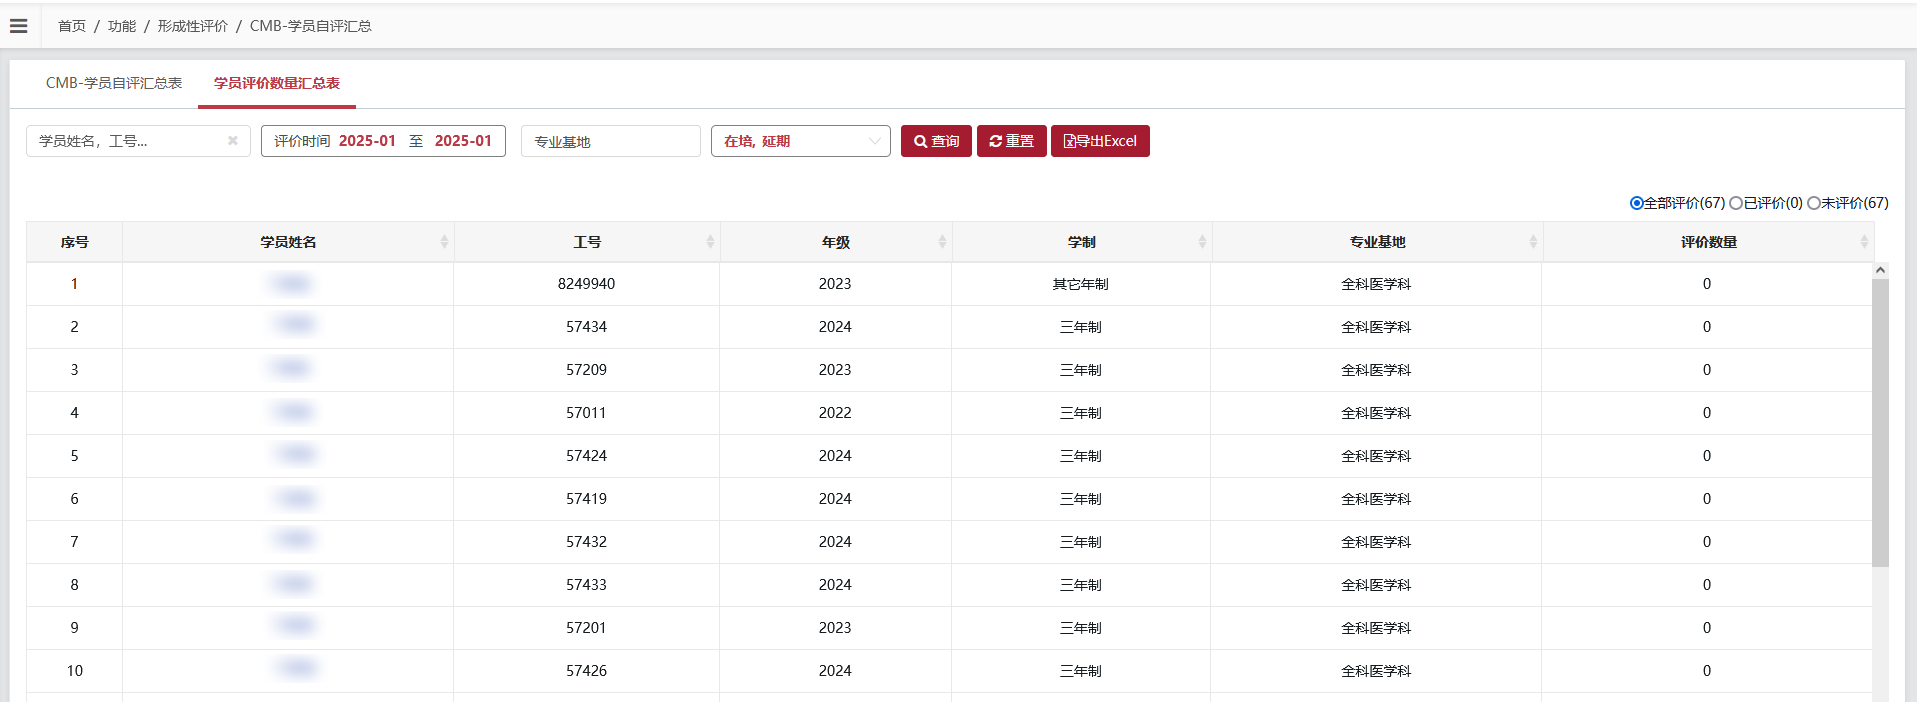
Task: Click evaluation count 0 in row 5
Action: pyautogui.click(x=1707, y=456)
